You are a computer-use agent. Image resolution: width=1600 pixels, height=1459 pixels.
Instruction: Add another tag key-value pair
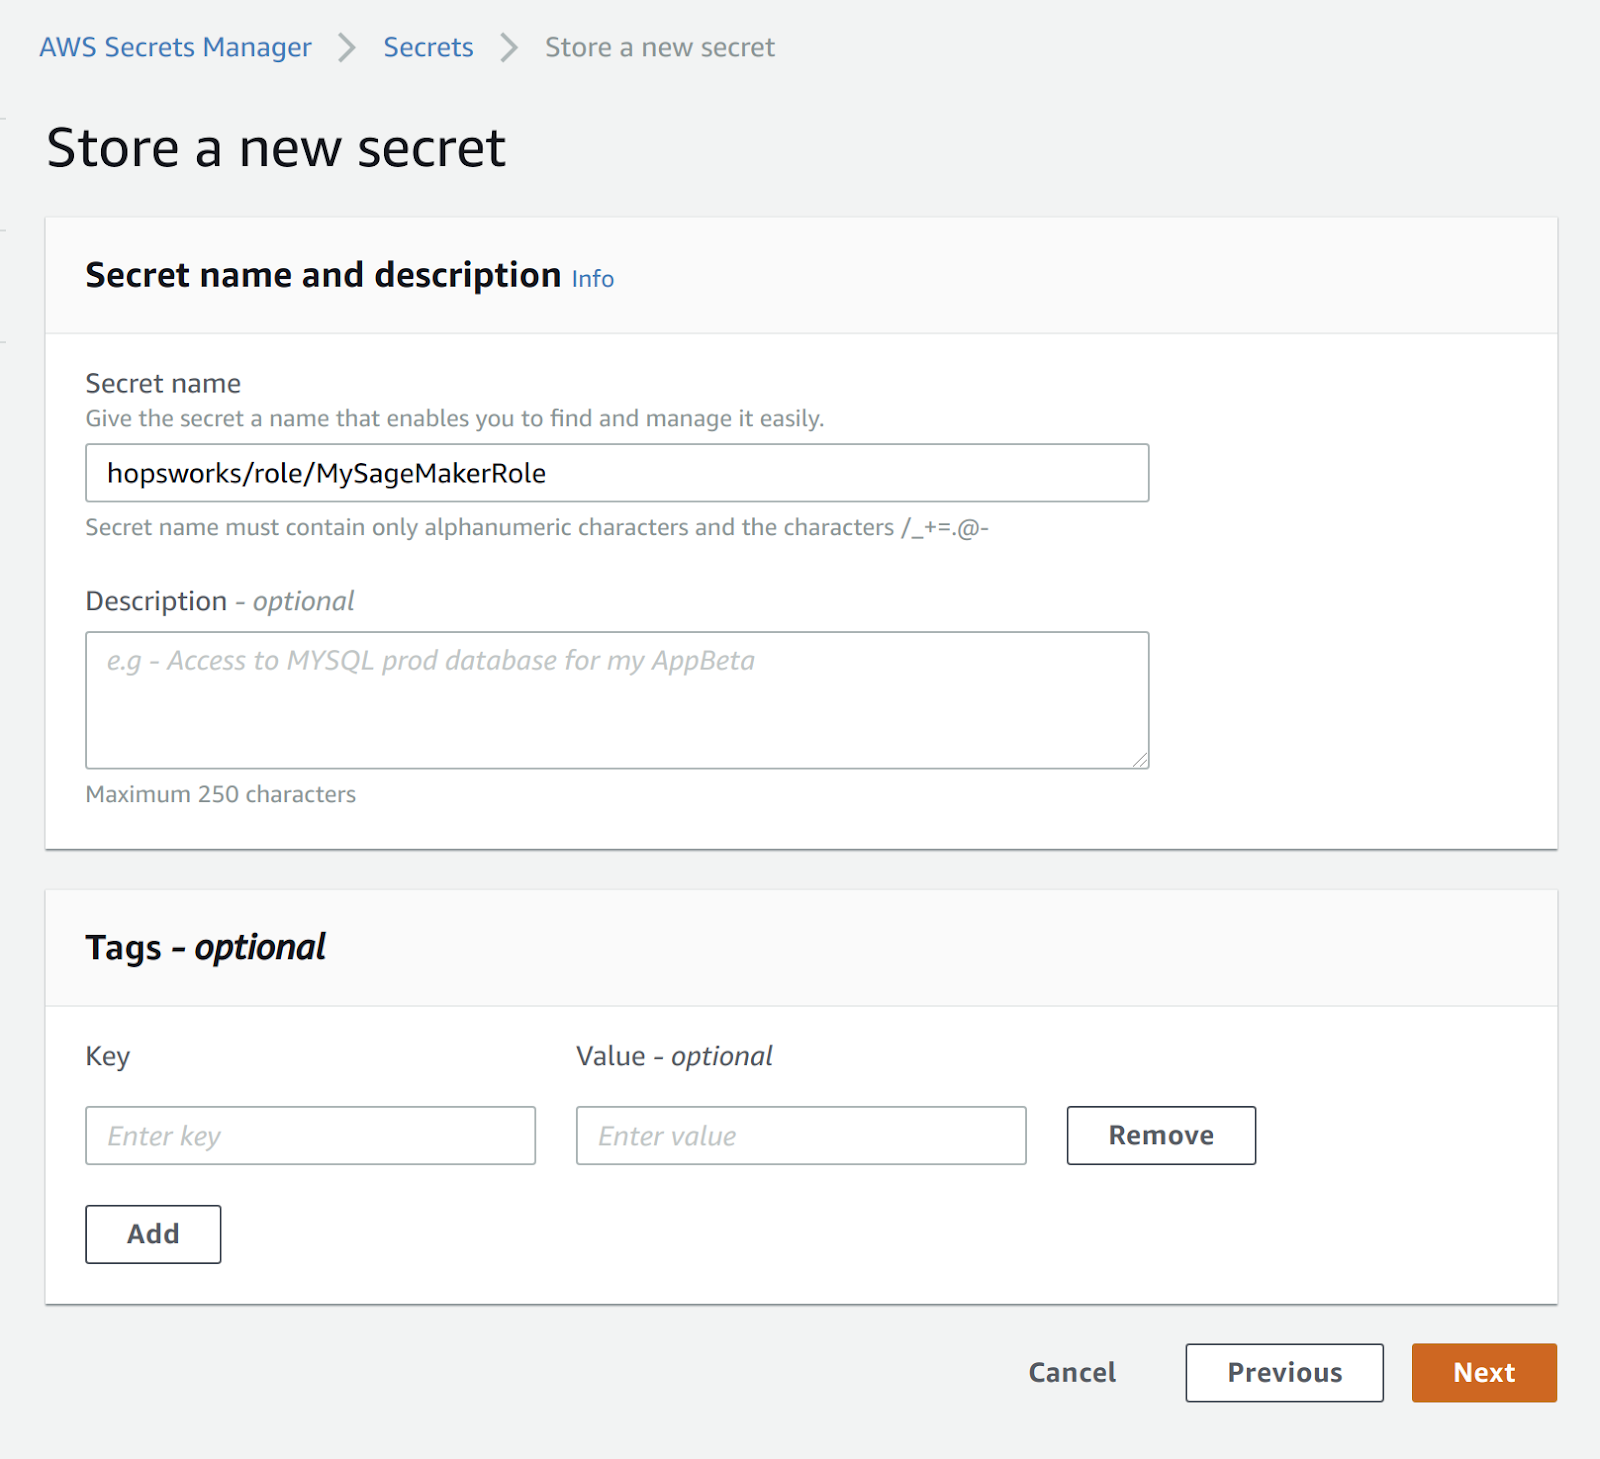pos(152,1234)
